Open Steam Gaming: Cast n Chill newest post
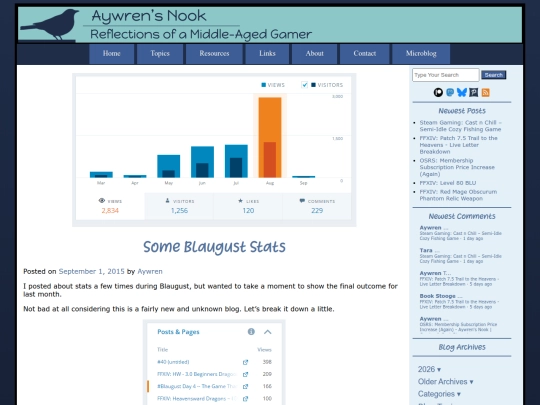The width and height of the screenshot is (540, 405). point(460,126)
